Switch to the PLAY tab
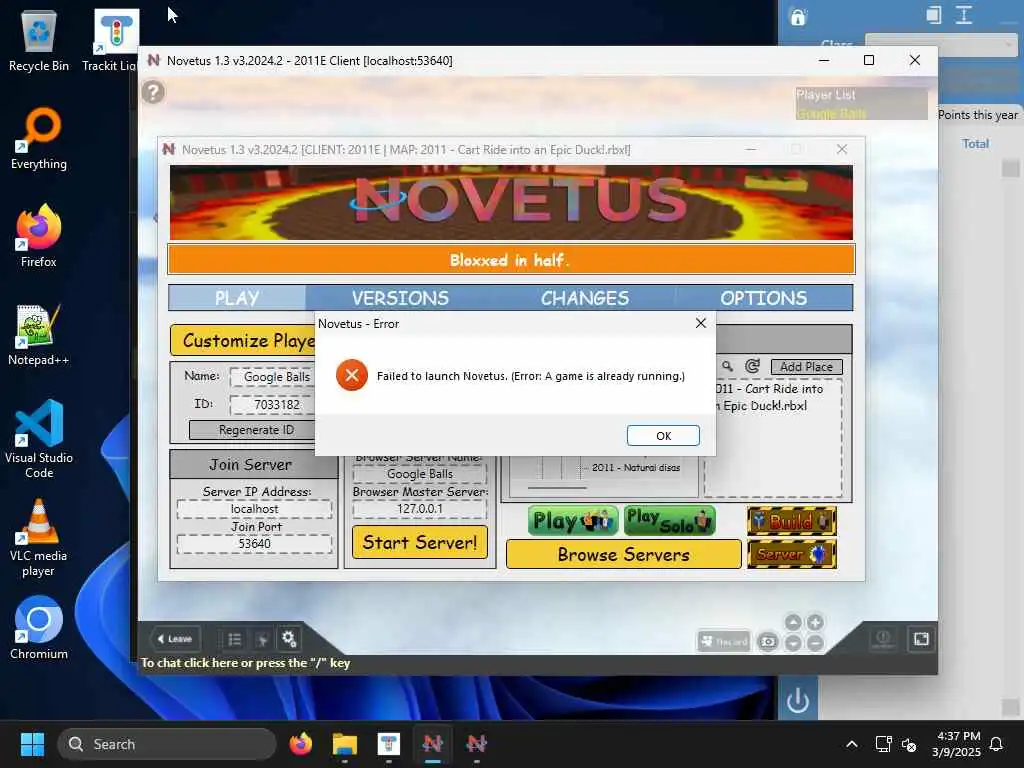 (x=237, y=298)
